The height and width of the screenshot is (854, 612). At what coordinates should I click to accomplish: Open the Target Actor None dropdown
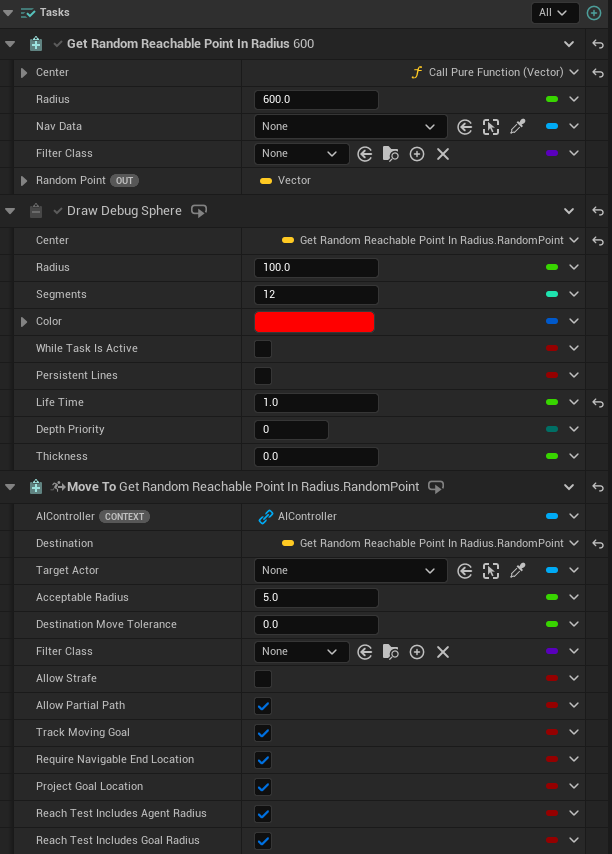point(351,570)
